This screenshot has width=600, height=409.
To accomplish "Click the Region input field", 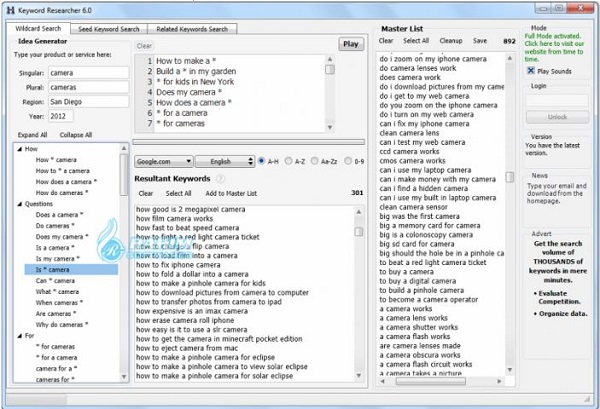I will pos(89,102).
